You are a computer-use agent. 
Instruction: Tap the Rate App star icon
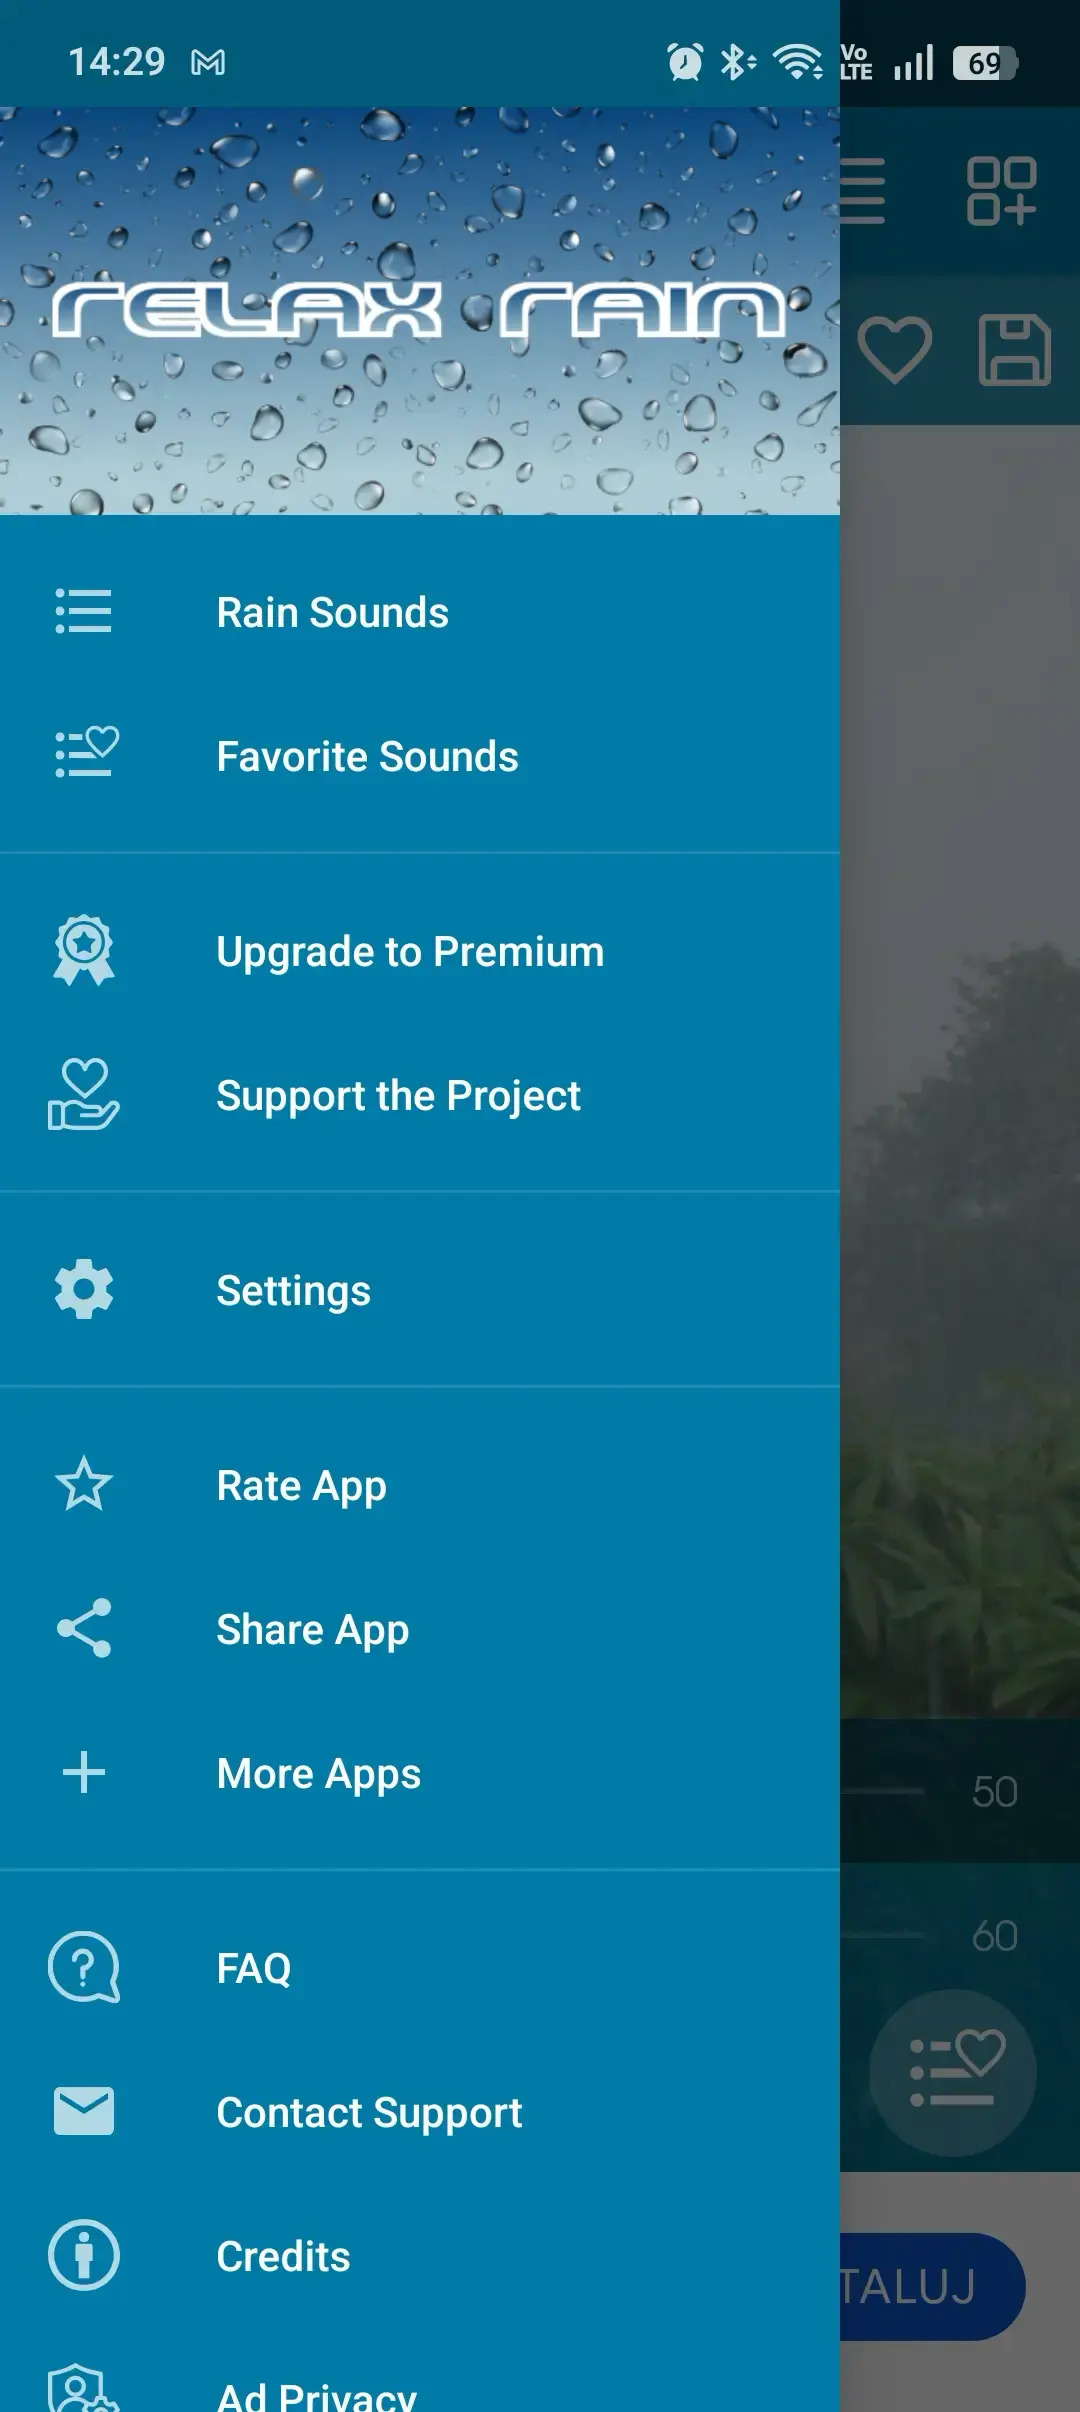pos(84,1484)
